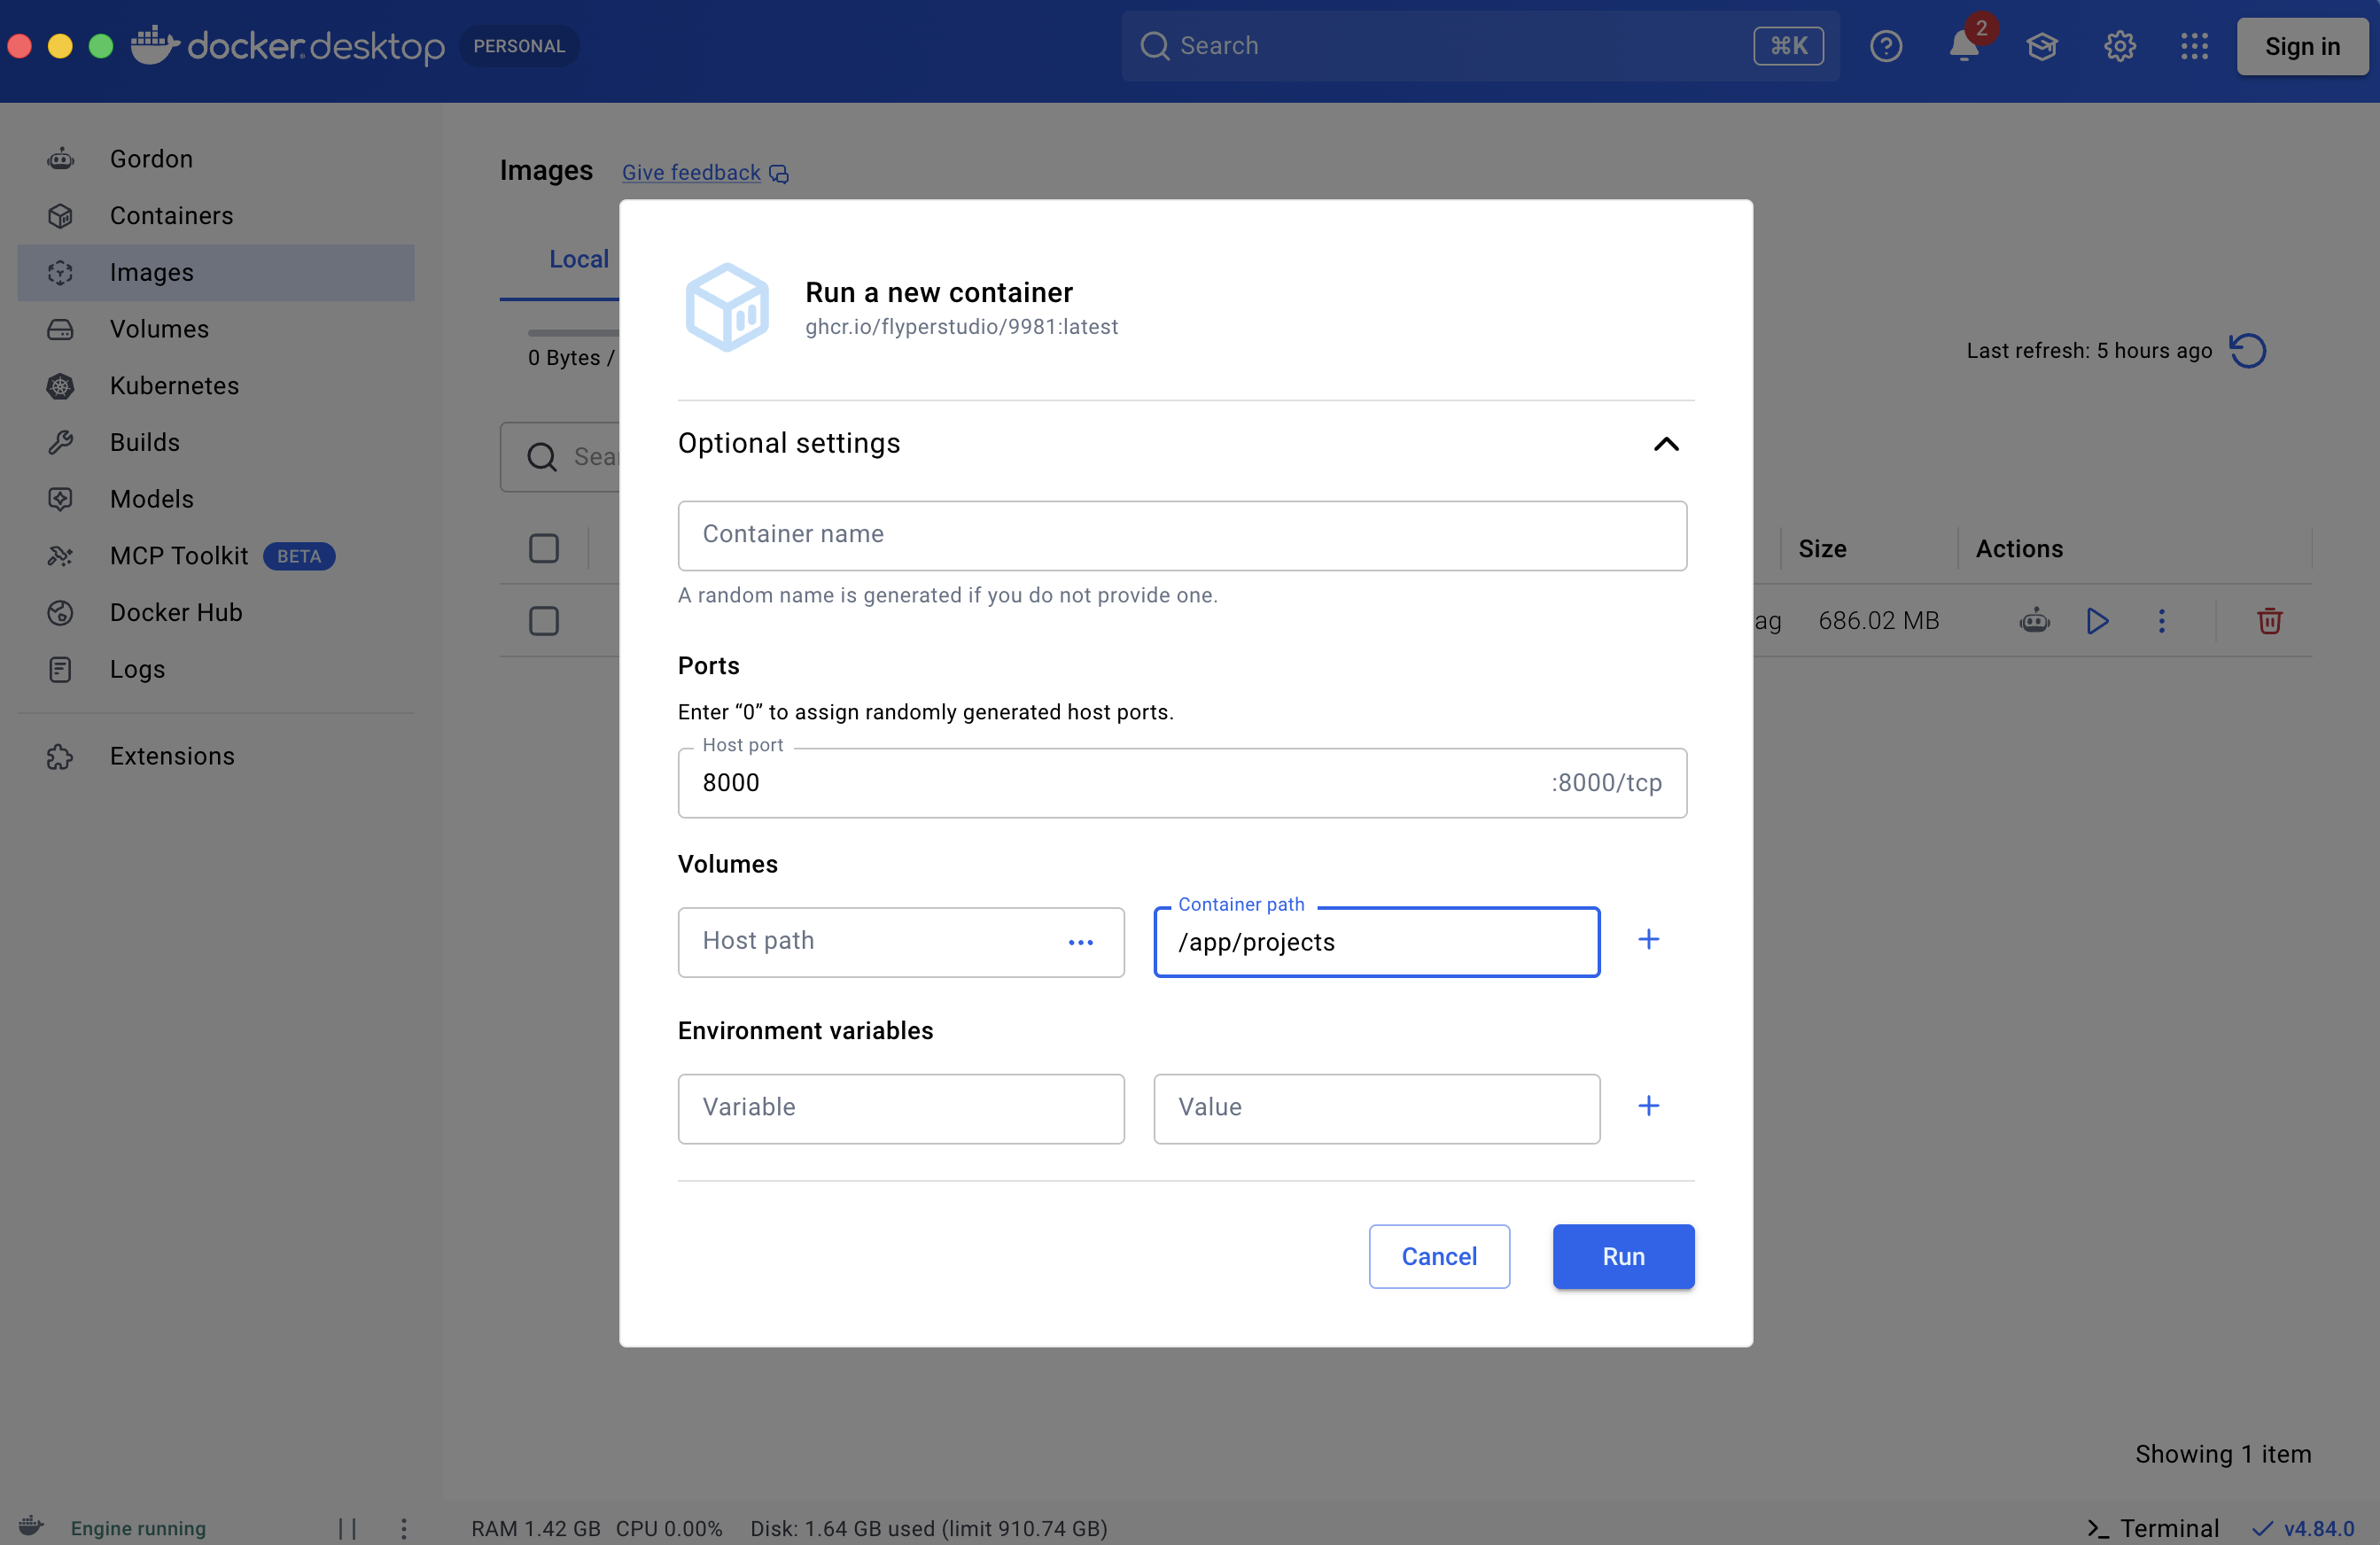Select Images in the sidebar
This screenshot has width=2380, height=1545.
click(x=215, y=273)
